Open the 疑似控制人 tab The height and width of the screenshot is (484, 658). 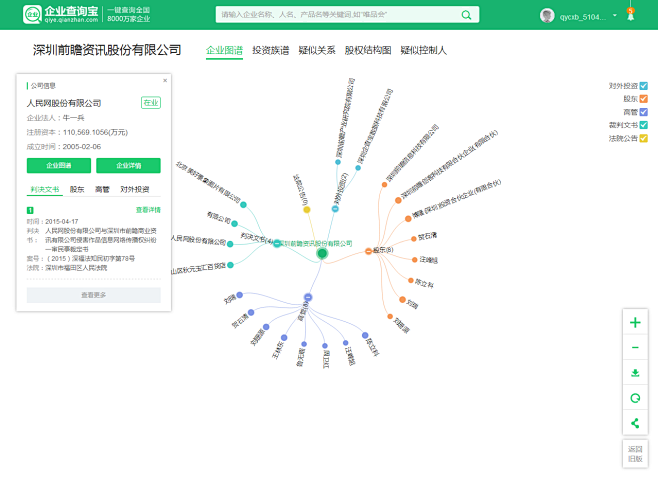(x=423, y=51)
